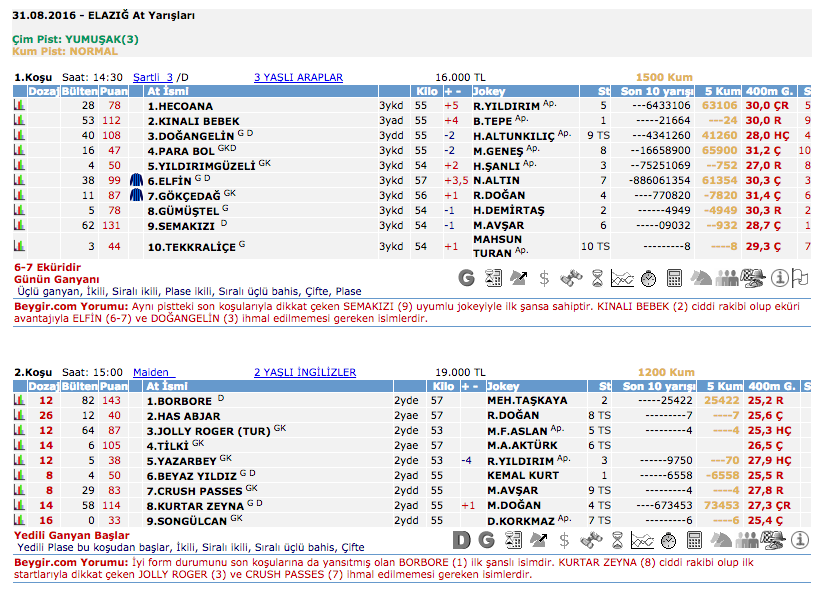Click the Jokey column header in race 2
Image resolution: width=827 pixels, height=594 pixels.
(504, 386)
